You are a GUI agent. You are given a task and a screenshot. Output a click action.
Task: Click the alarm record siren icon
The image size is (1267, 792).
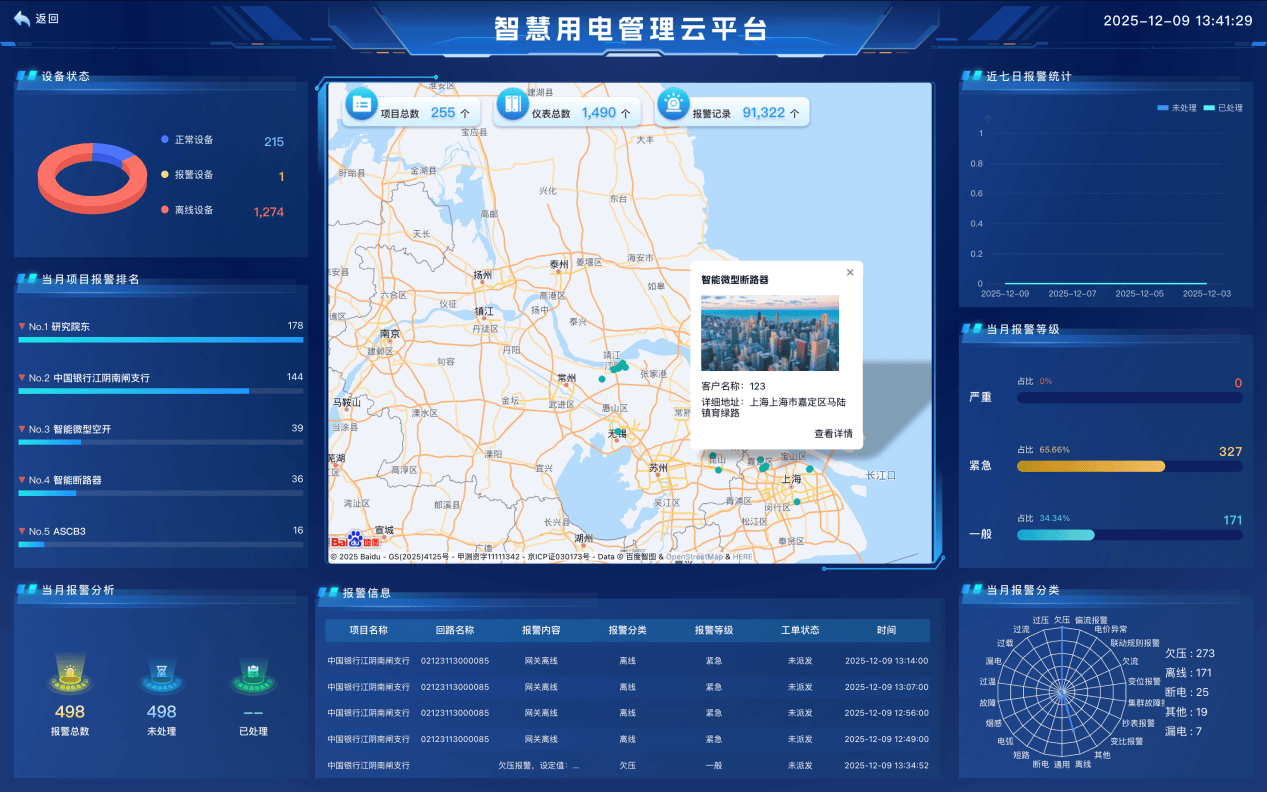673,104
